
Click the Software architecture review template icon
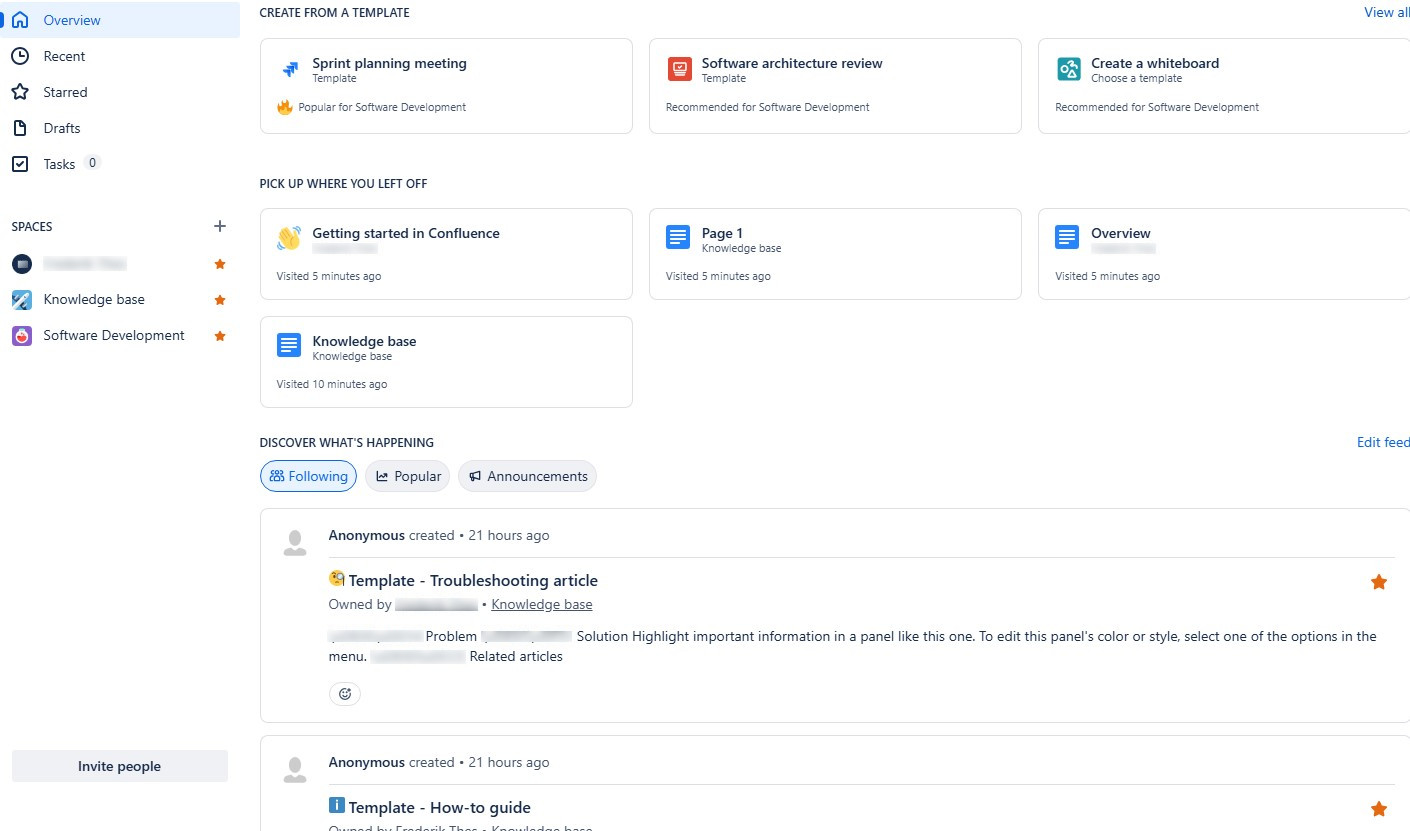click(679, 69)
